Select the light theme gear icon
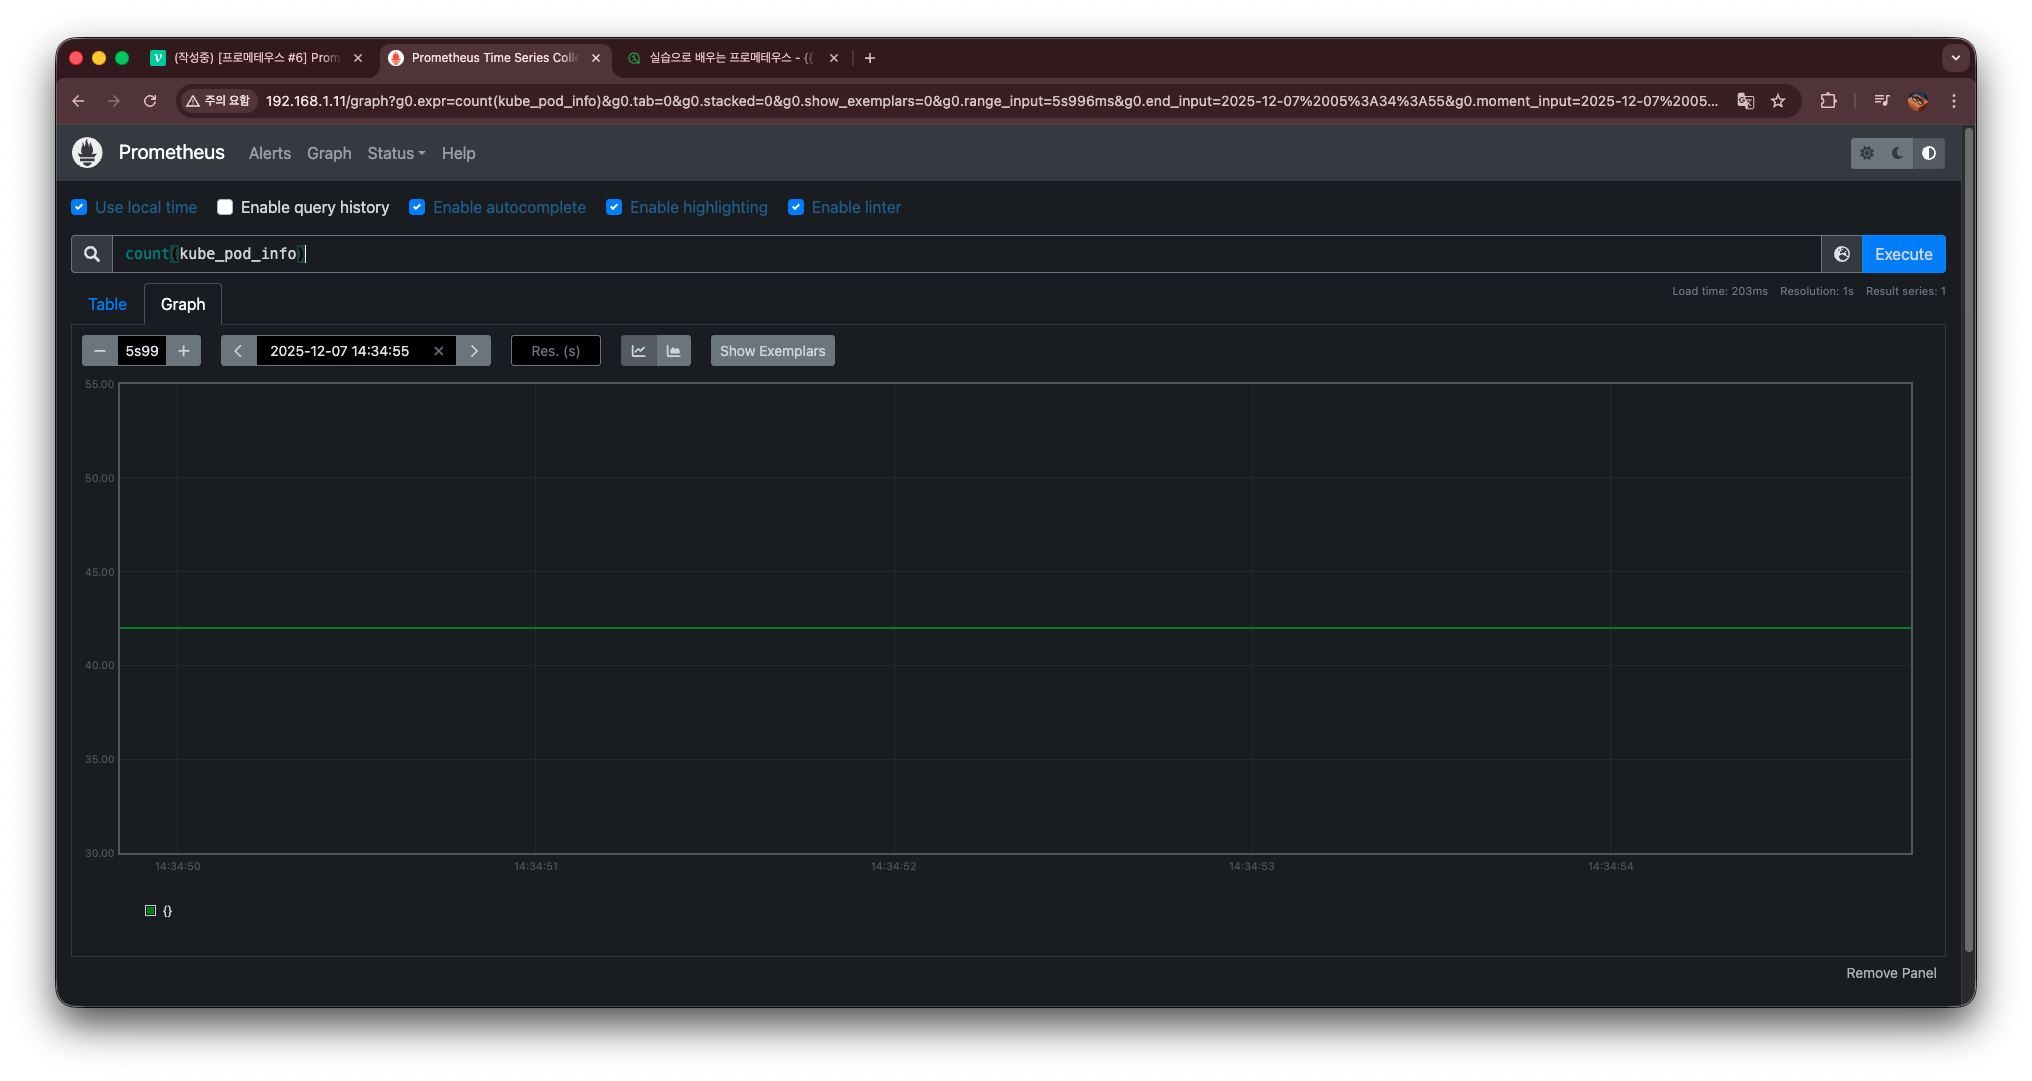 click(1866, 153)
